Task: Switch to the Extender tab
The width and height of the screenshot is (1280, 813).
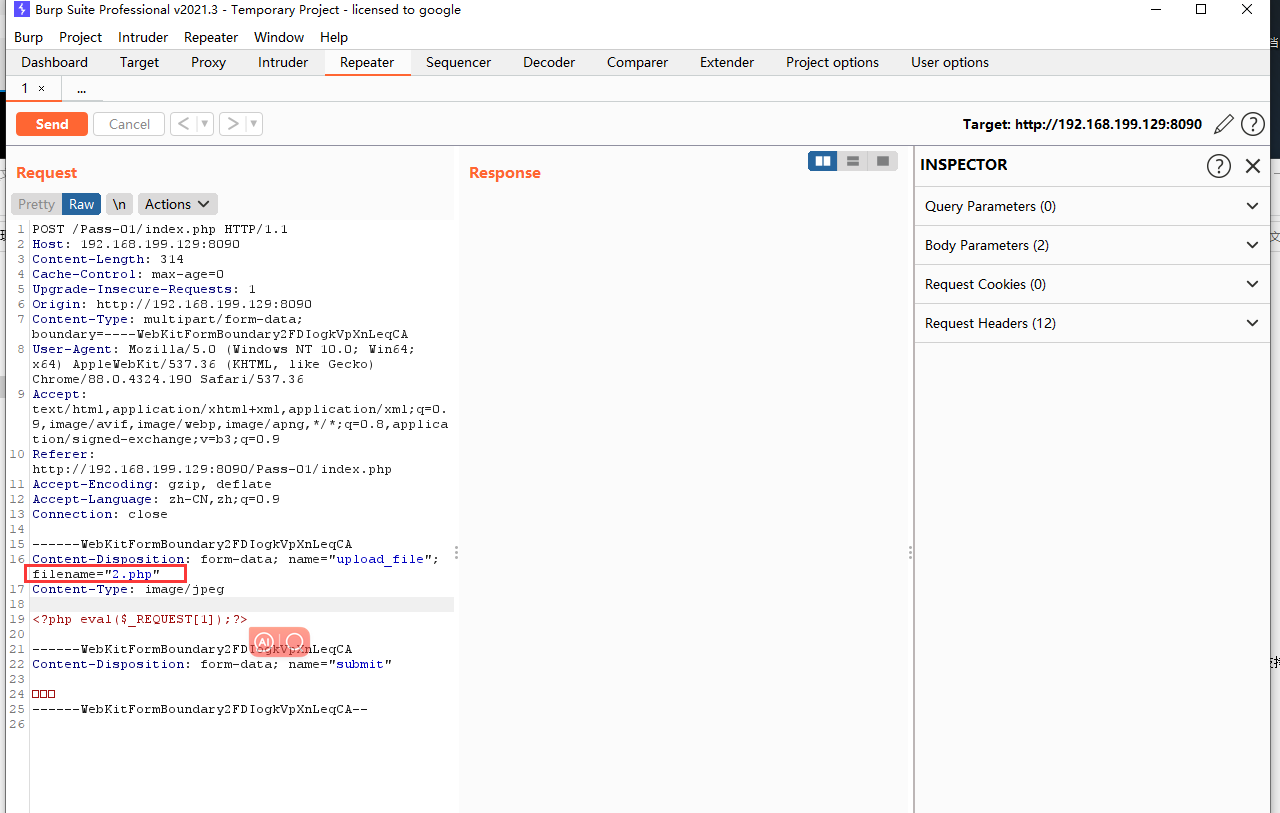Action: click(x=727, y=62)
